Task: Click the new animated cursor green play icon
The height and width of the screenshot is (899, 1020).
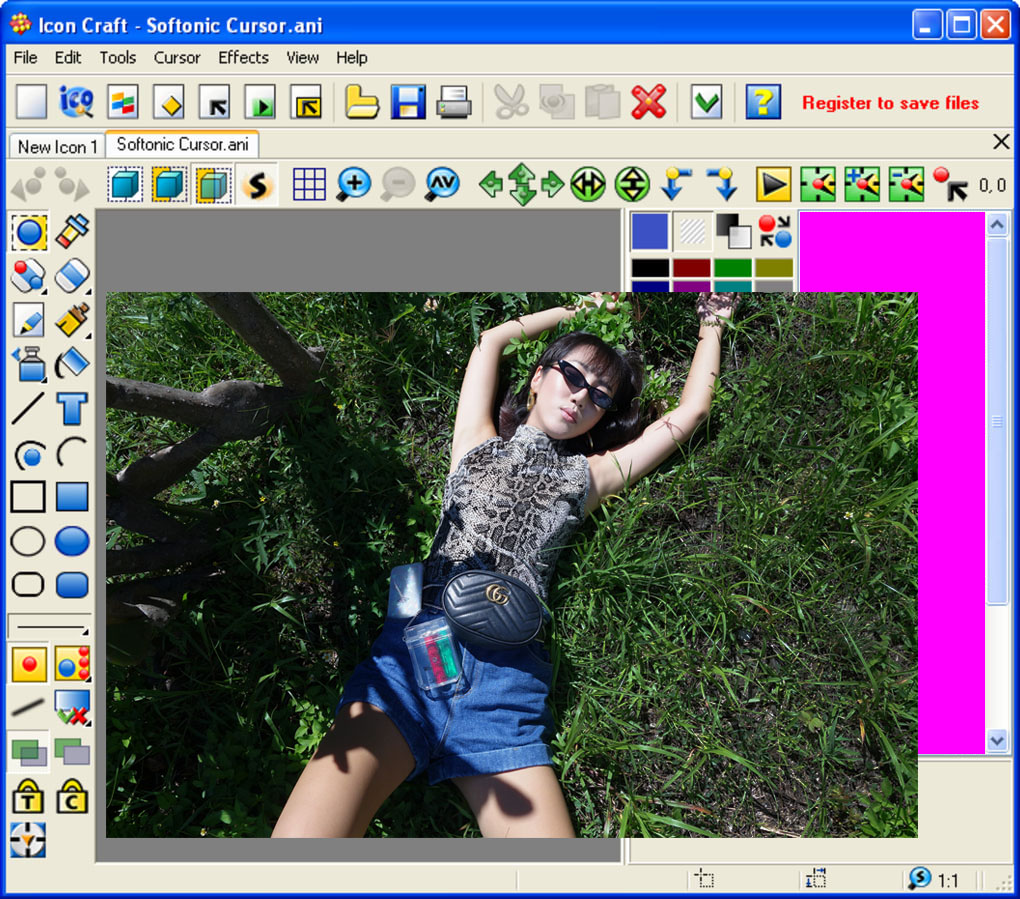Action: coord(260,102)
